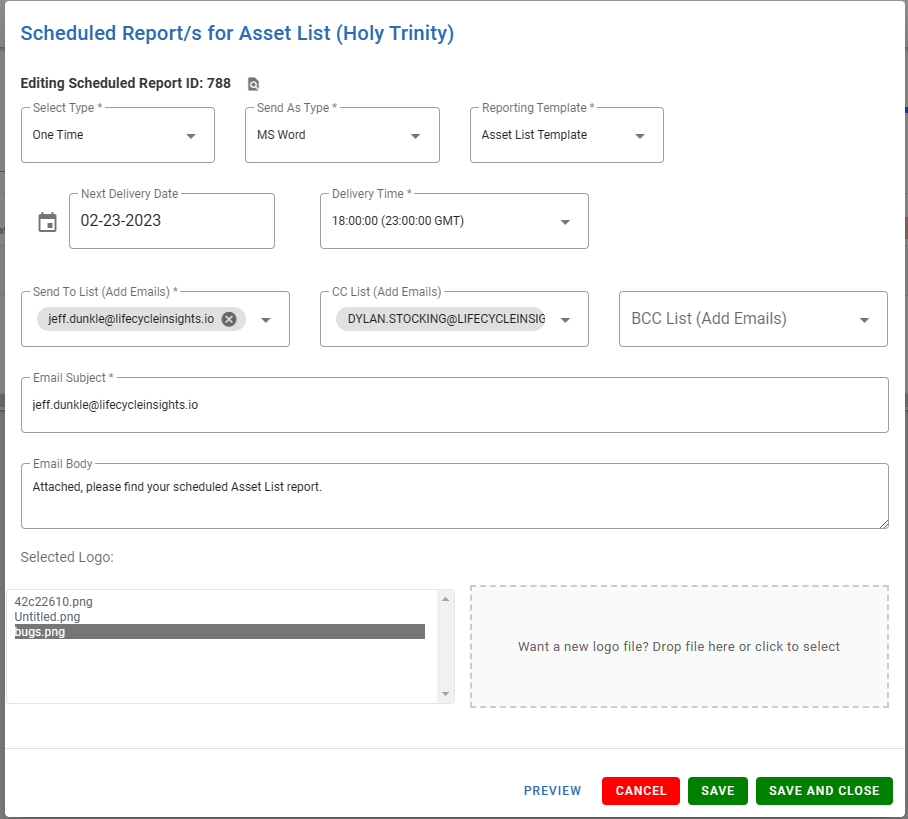Expand the CC List dropdown arrow

565,320
